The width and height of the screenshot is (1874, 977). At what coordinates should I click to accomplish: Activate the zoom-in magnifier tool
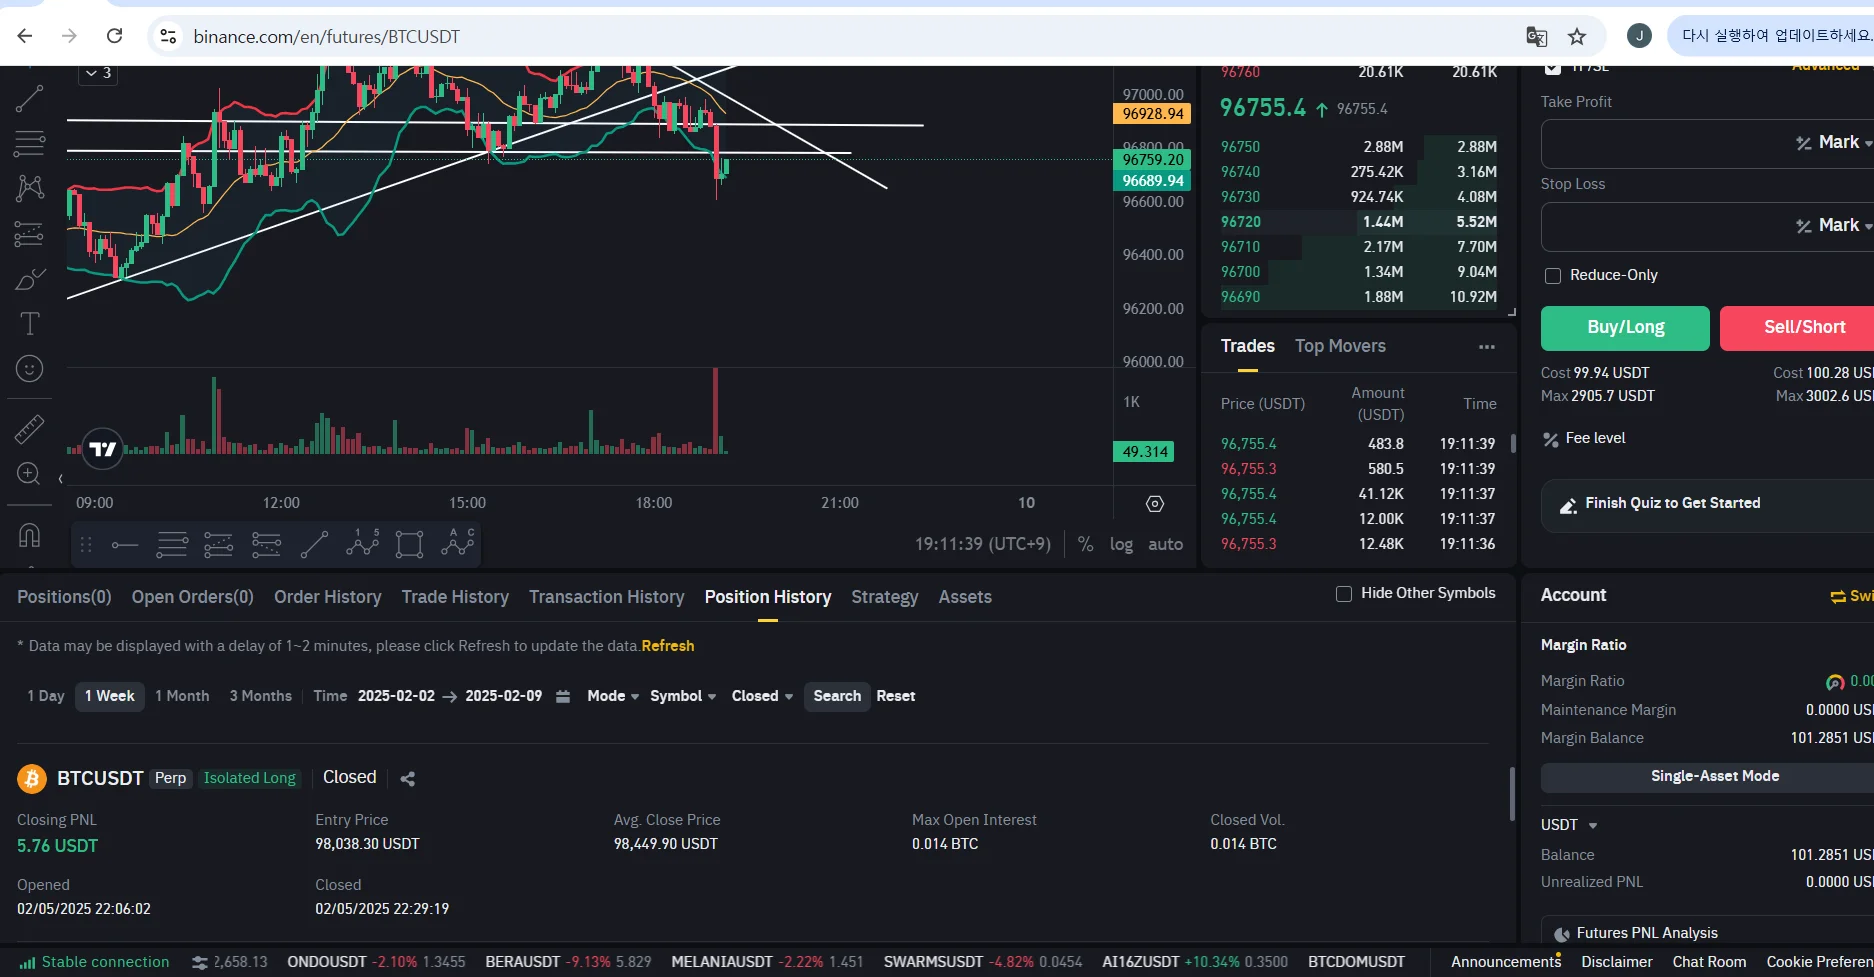(x=29, y=473)
